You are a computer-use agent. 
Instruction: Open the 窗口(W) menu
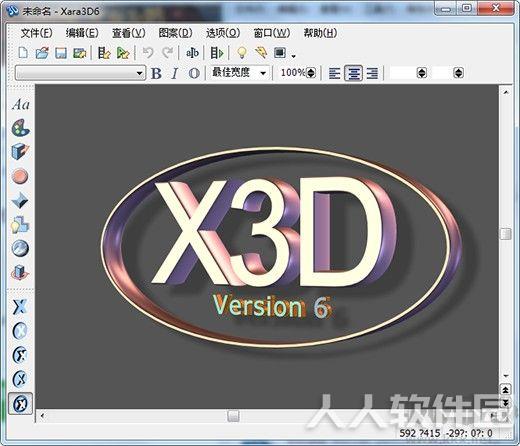coord(272,33)
